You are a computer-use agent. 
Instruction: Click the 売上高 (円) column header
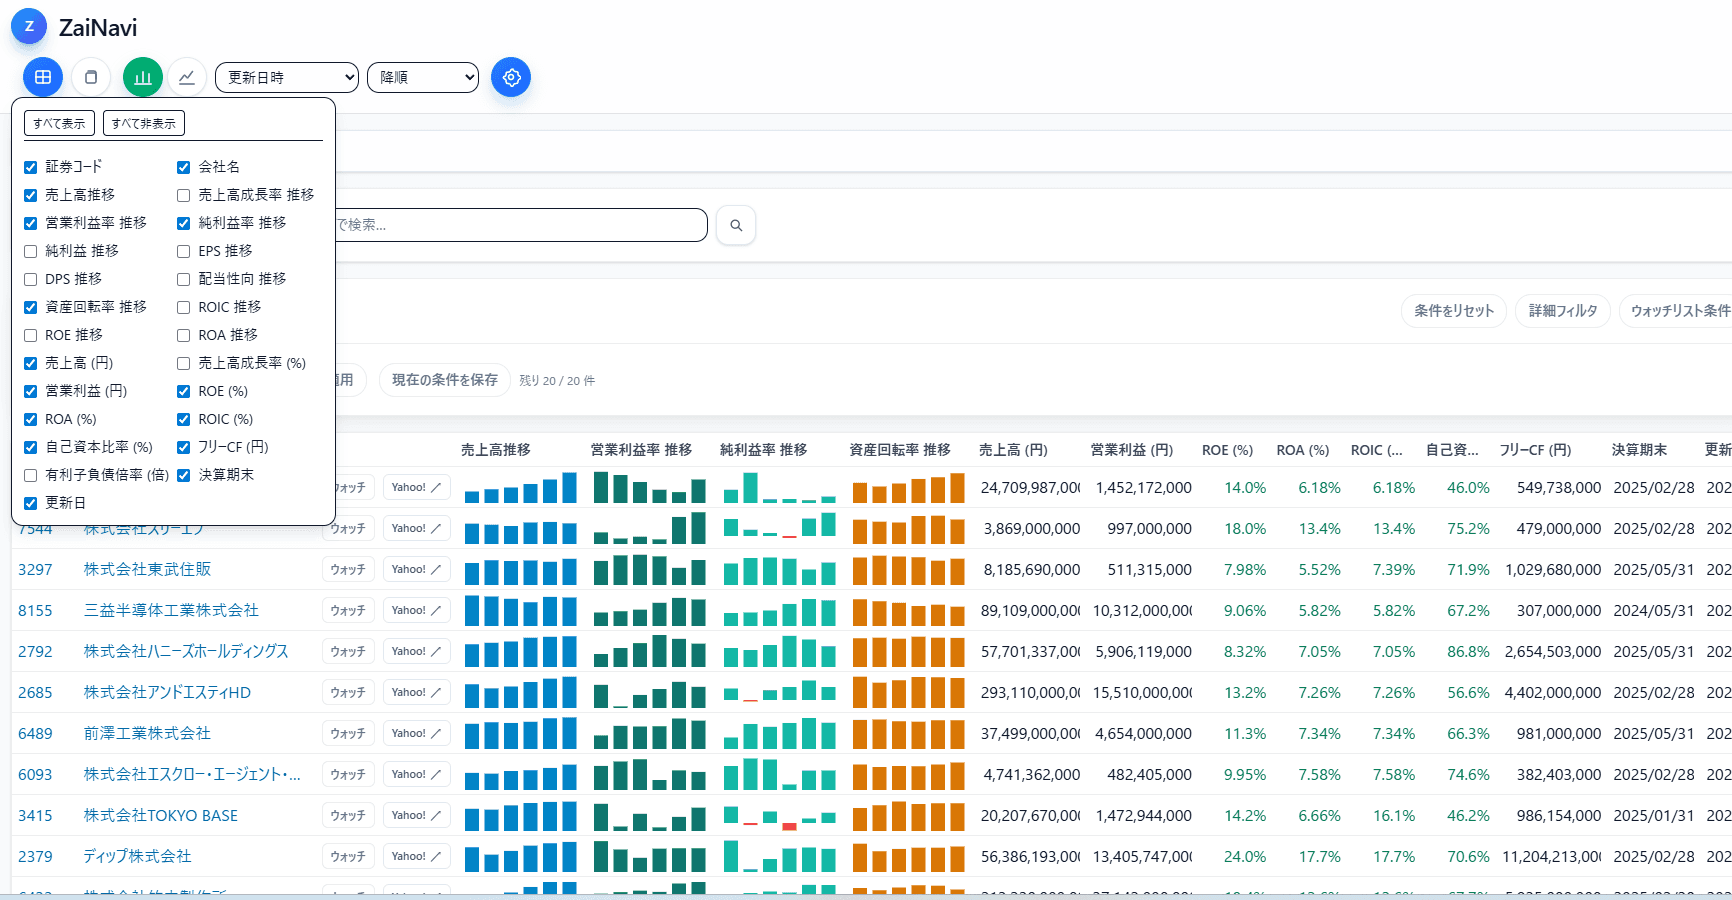pyautogui.click(x=1013, y=450)
